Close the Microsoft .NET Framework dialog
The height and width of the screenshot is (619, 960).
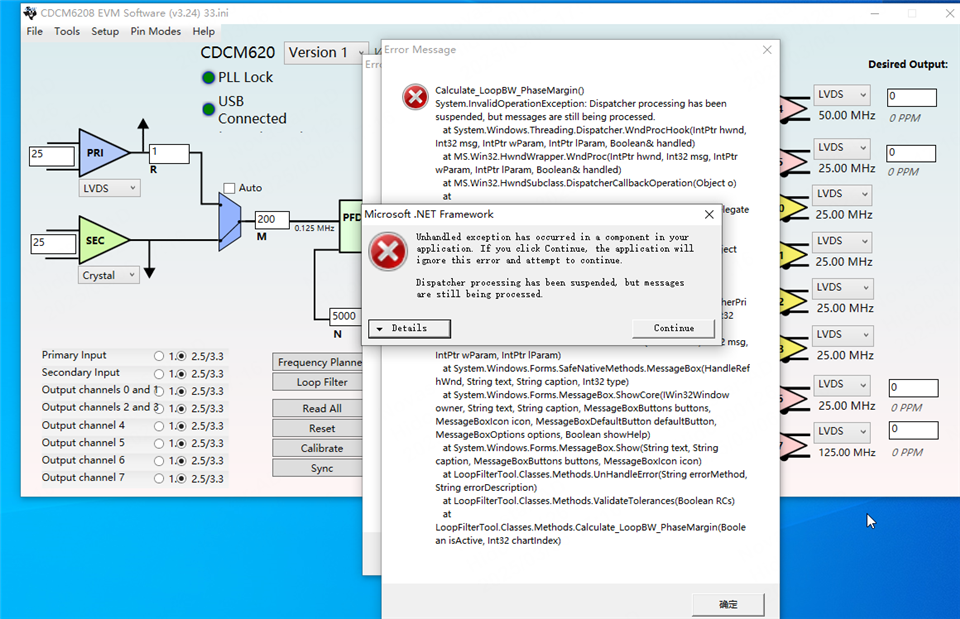[x=709, y=214]
